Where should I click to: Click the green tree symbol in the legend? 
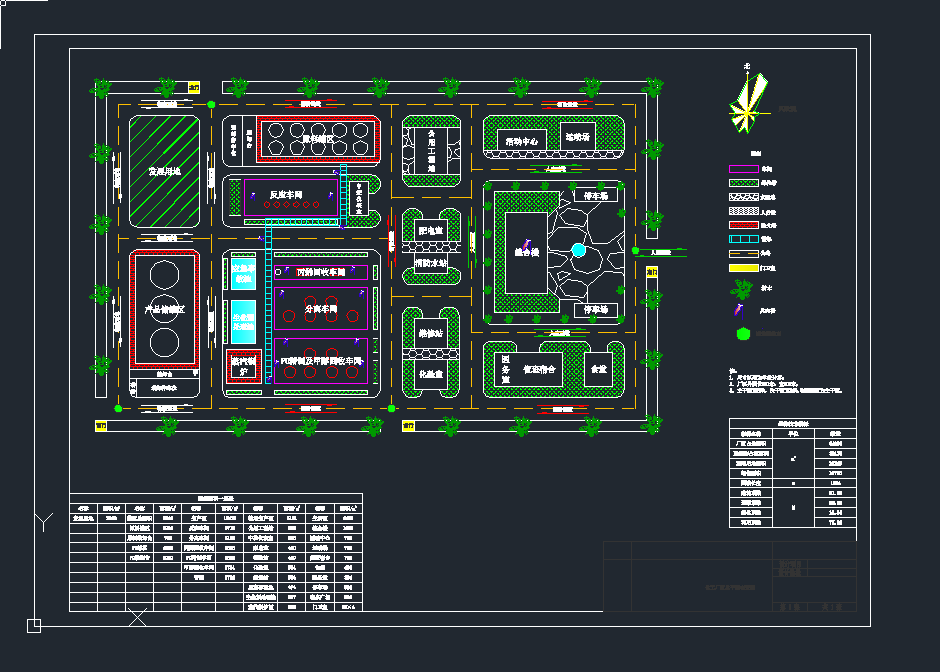pyautogui.click(x=741, y=290)
